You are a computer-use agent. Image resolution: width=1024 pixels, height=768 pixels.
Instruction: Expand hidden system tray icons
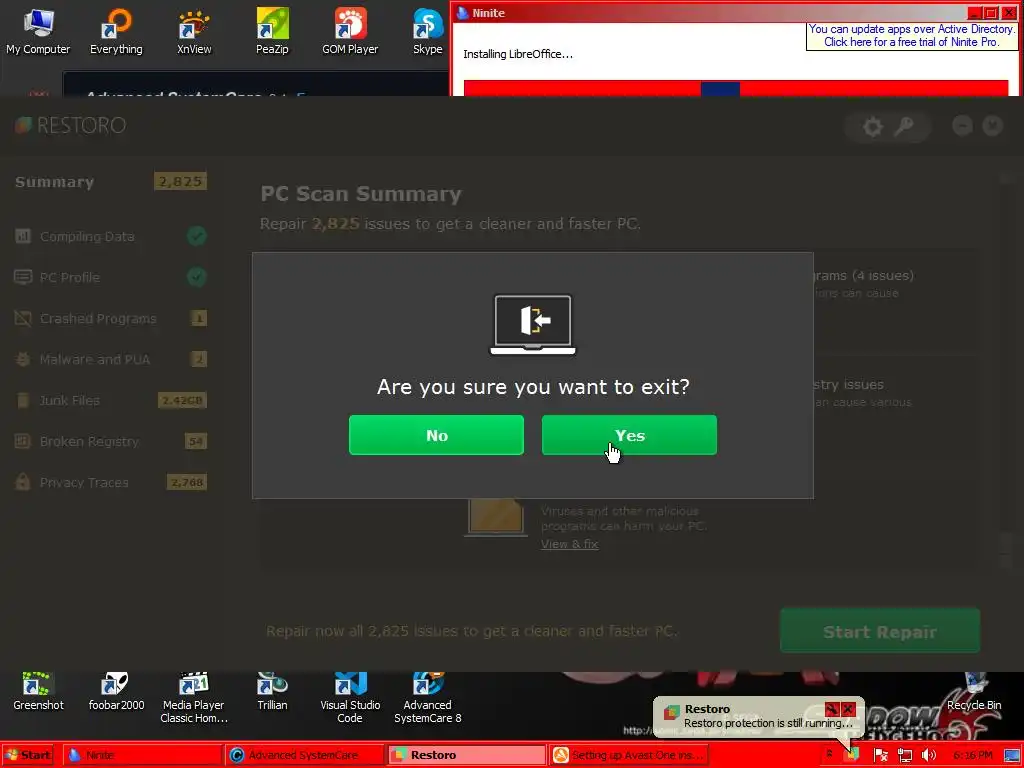[829, 754]
